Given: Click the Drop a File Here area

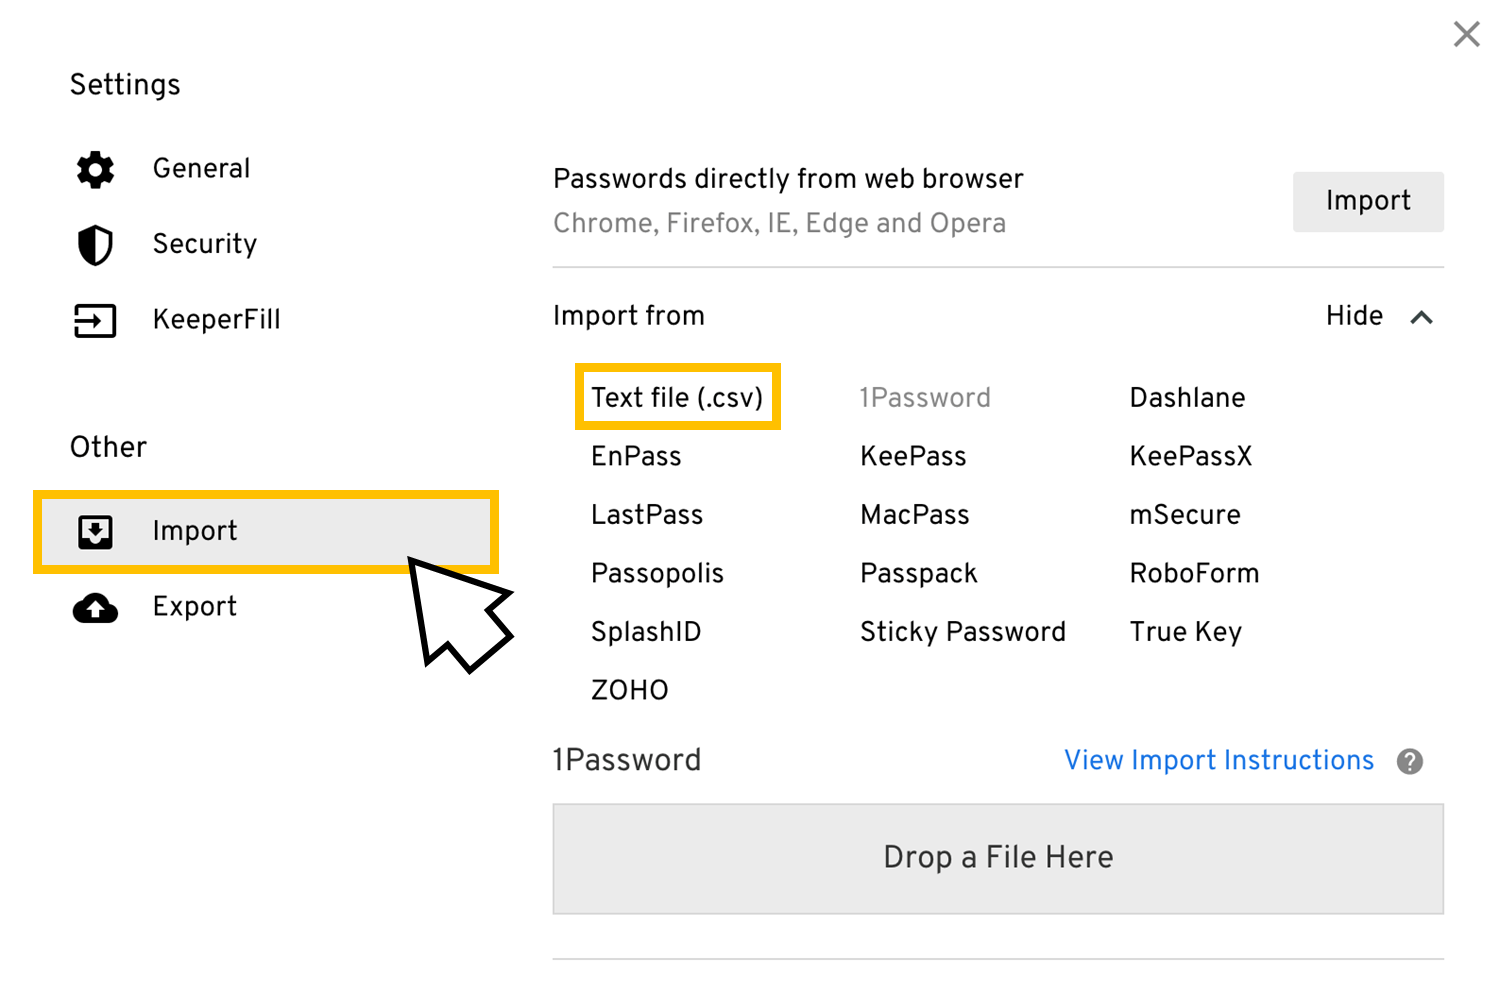Looking at the screenshot, I should (x=998, y=859).
